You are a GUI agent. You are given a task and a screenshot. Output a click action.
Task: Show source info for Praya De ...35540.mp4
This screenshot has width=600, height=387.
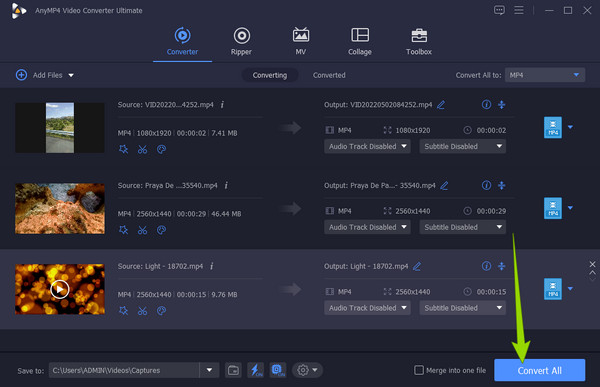point(226,185)
